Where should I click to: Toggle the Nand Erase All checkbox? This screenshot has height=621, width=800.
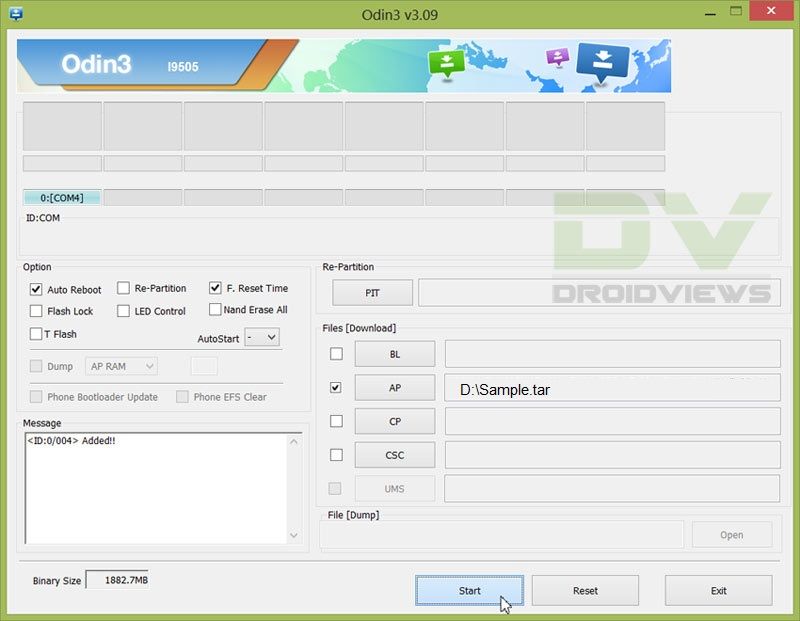pyautogui.click(x=215, y=310)
